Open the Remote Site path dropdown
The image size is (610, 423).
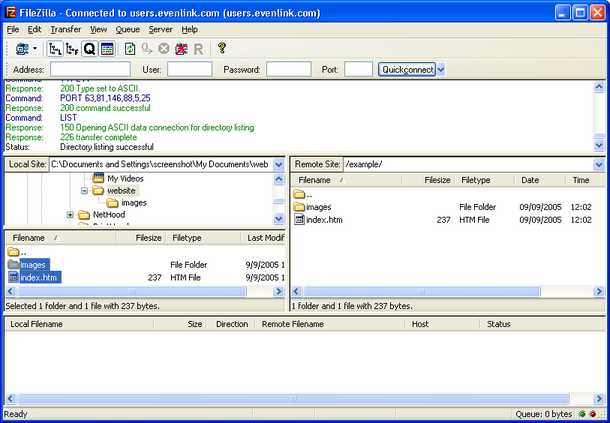click(x=599, y=165)
